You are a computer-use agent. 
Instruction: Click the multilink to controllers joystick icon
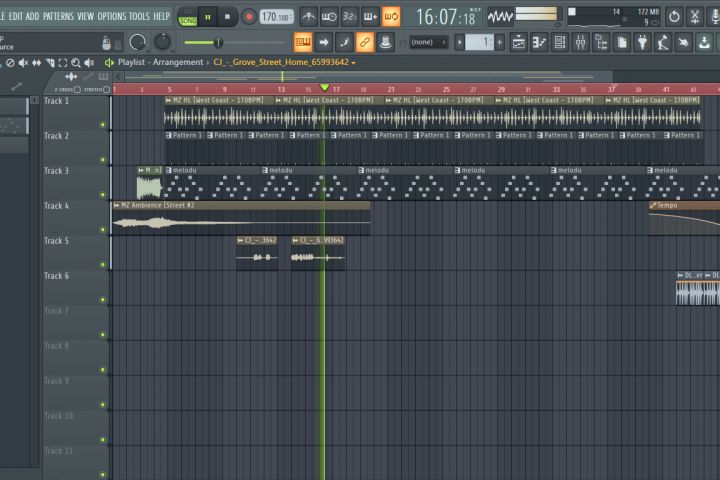click(385, 42)
